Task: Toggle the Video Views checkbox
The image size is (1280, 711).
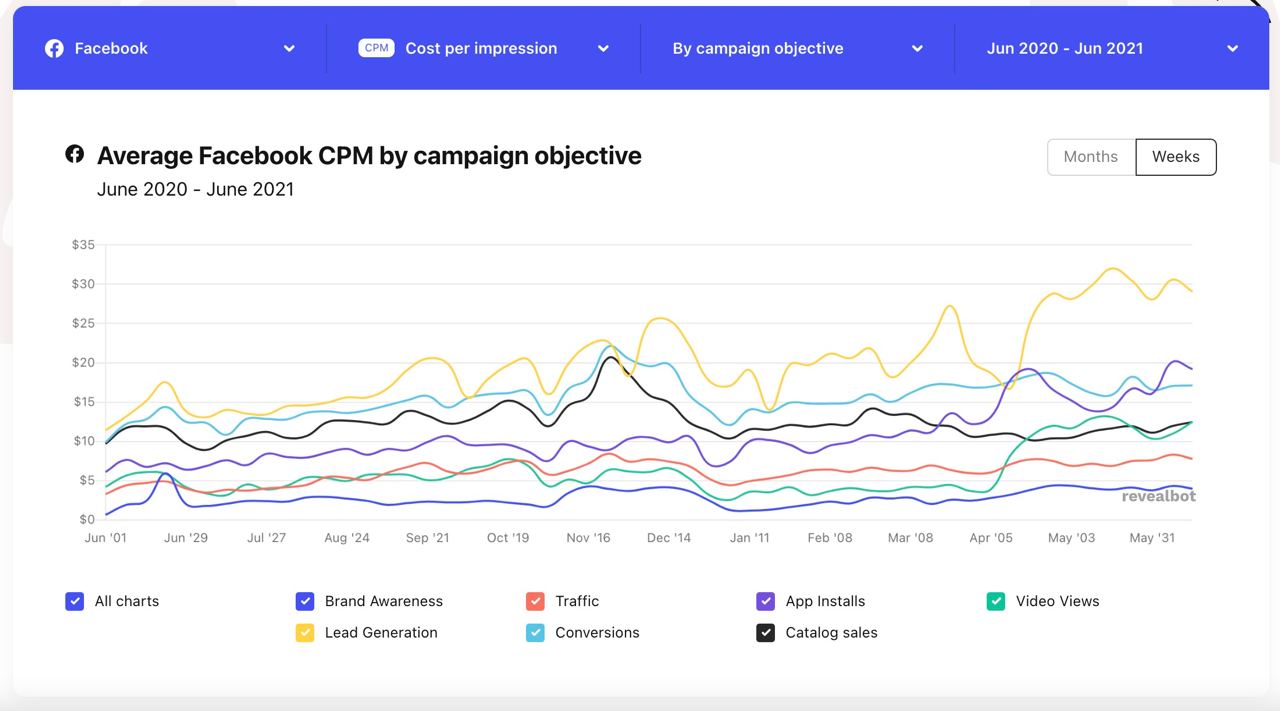Action: (x=996, y=601)
